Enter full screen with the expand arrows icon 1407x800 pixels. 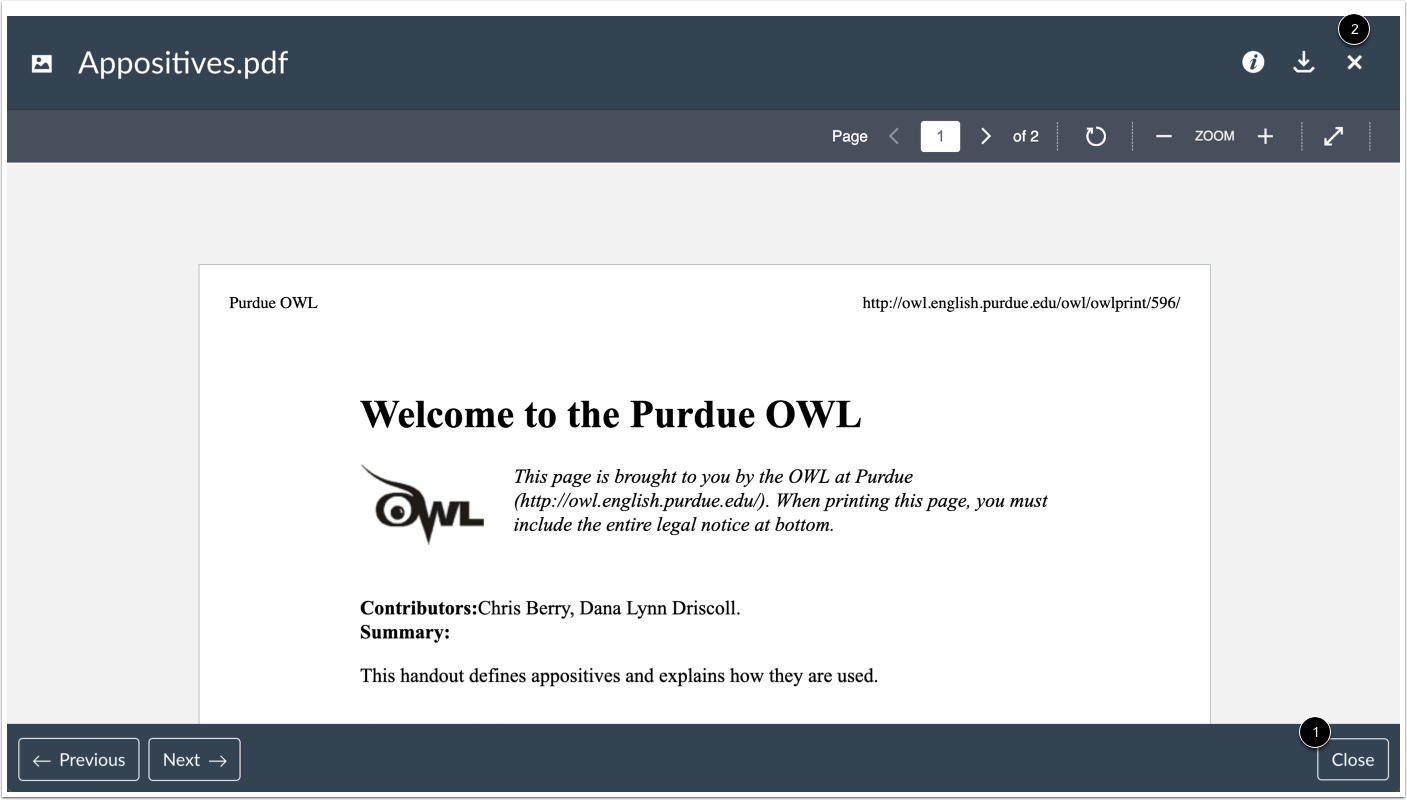click(x=1334, y=136)
